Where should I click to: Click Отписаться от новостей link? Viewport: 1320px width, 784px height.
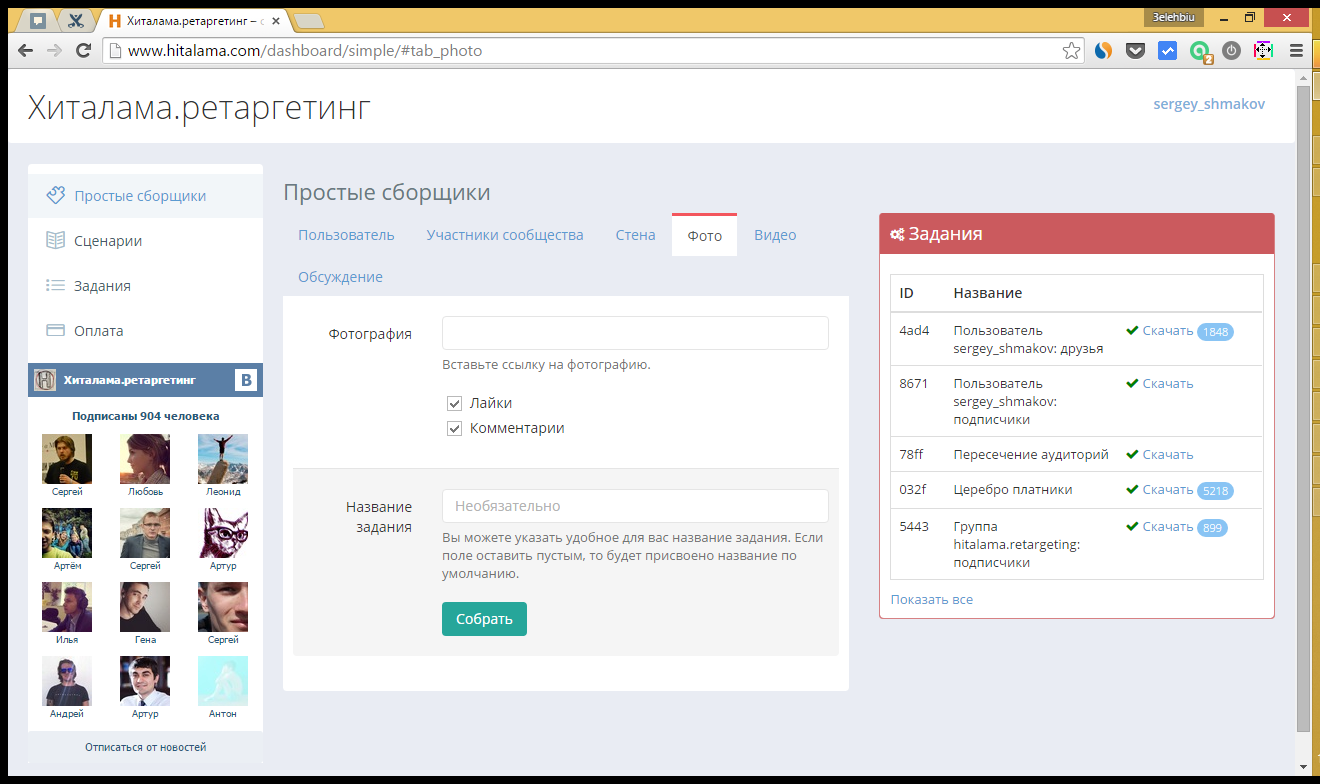click(x=145, y=747)
